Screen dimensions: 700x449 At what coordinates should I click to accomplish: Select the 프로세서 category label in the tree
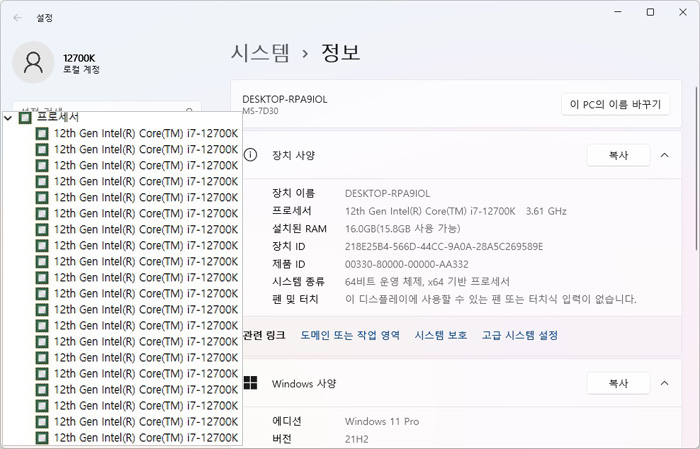tap(58, 117)
